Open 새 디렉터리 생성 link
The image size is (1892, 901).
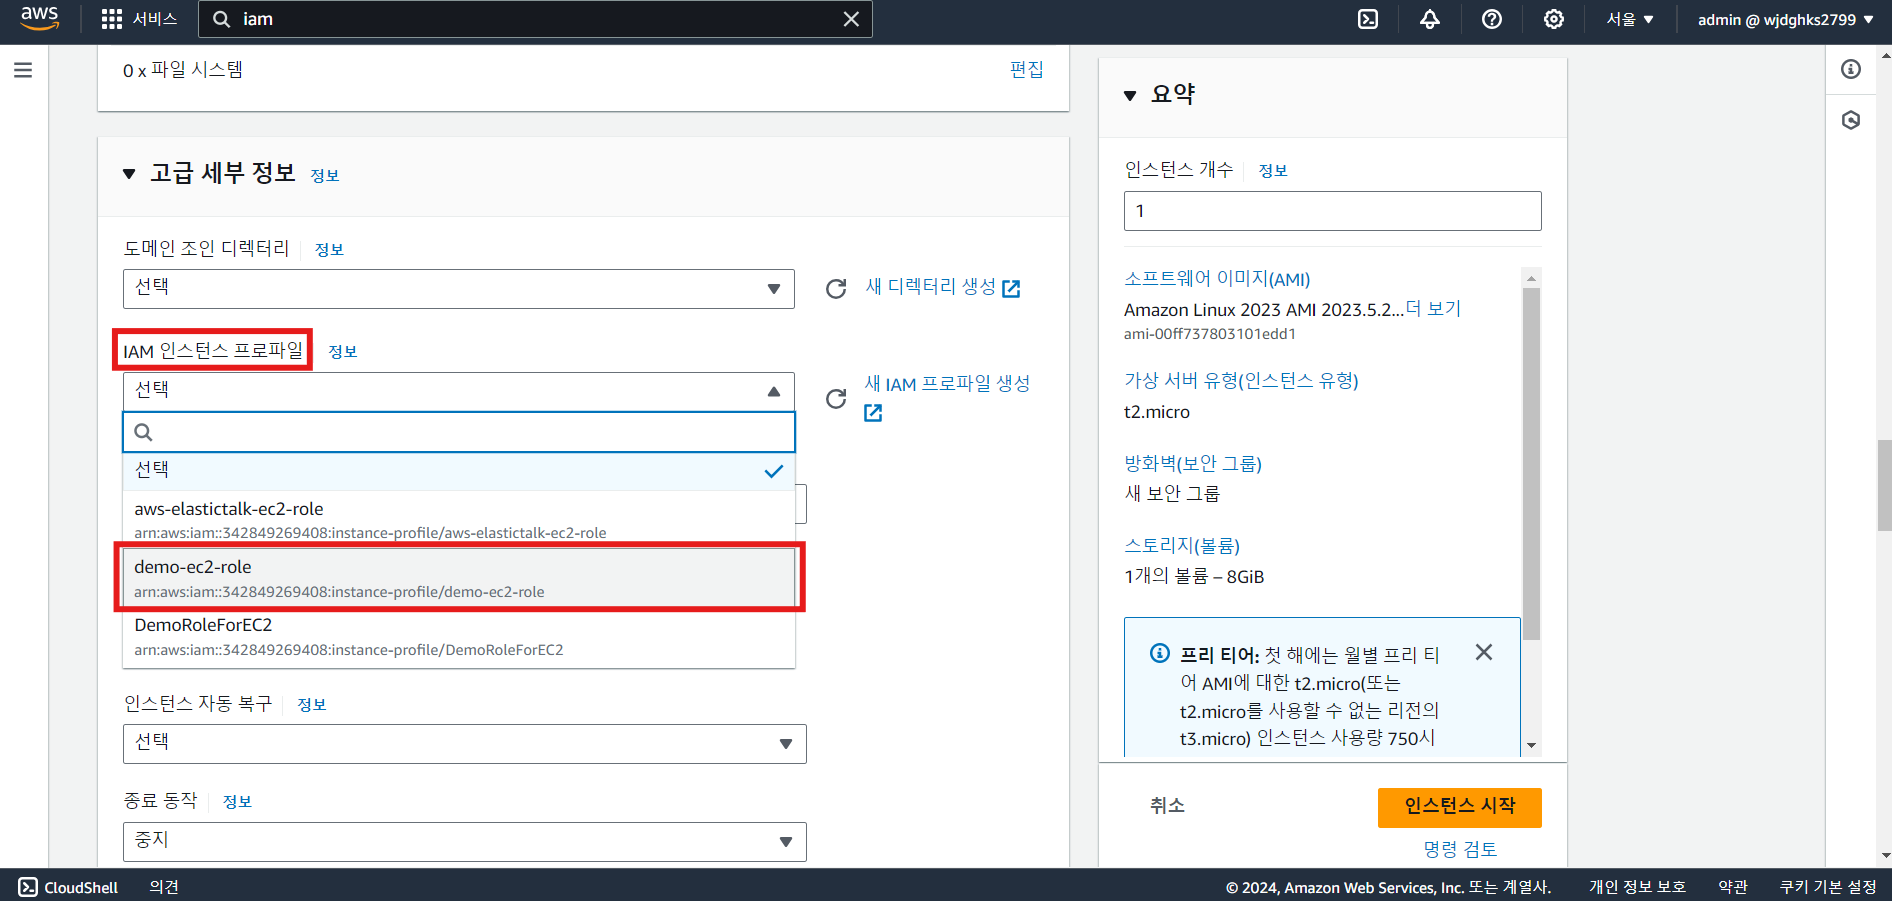pyautogui.click(x=942, y=287)
